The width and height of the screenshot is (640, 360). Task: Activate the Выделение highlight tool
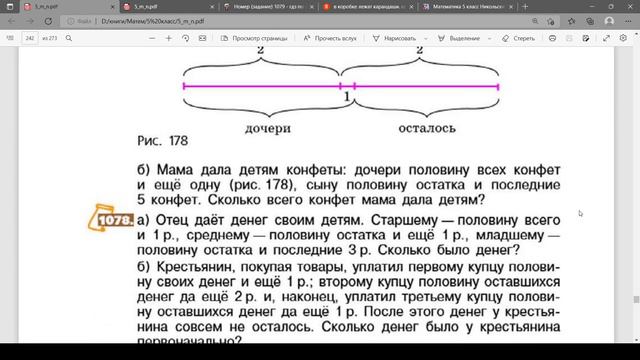459,38
